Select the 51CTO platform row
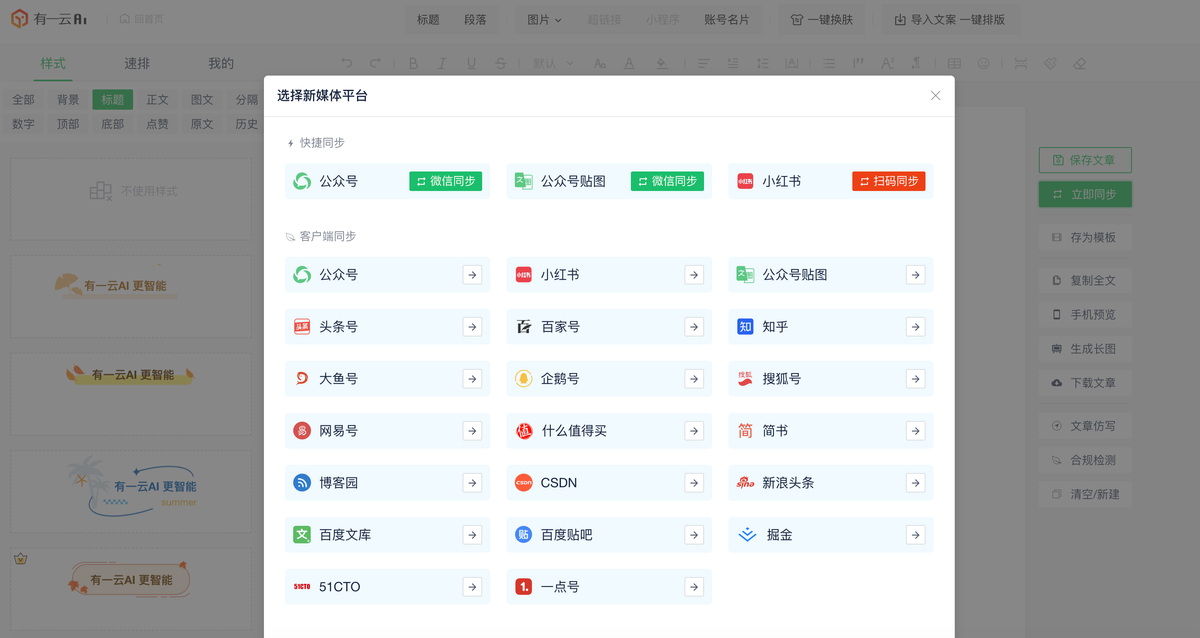The height and width of the screenshot is (638, 1200). click(x=387, y=587)
